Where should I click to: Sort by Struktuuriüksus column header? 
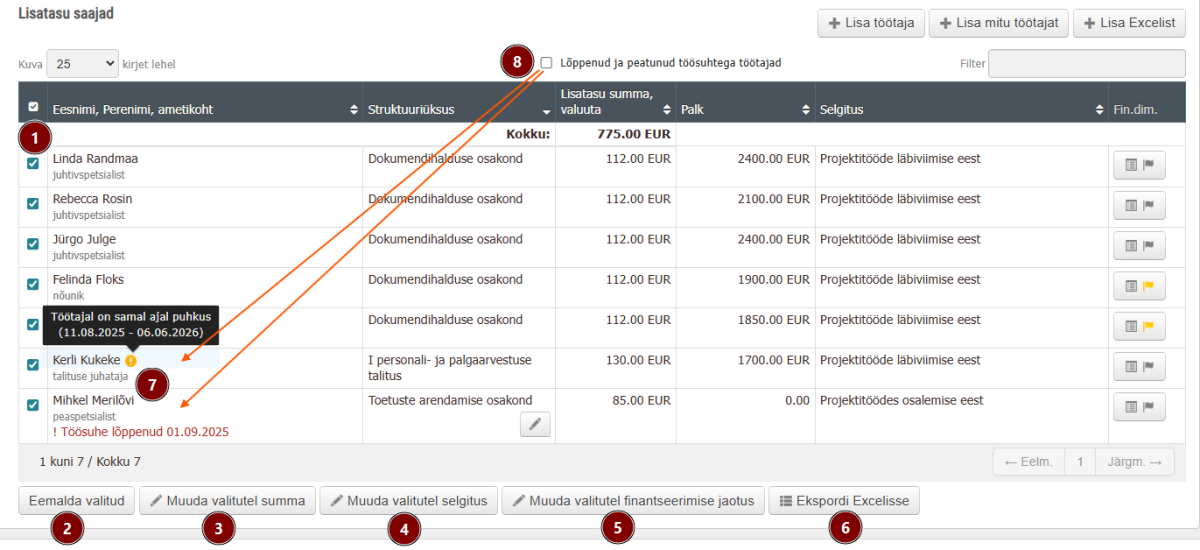tap(458, 109)
